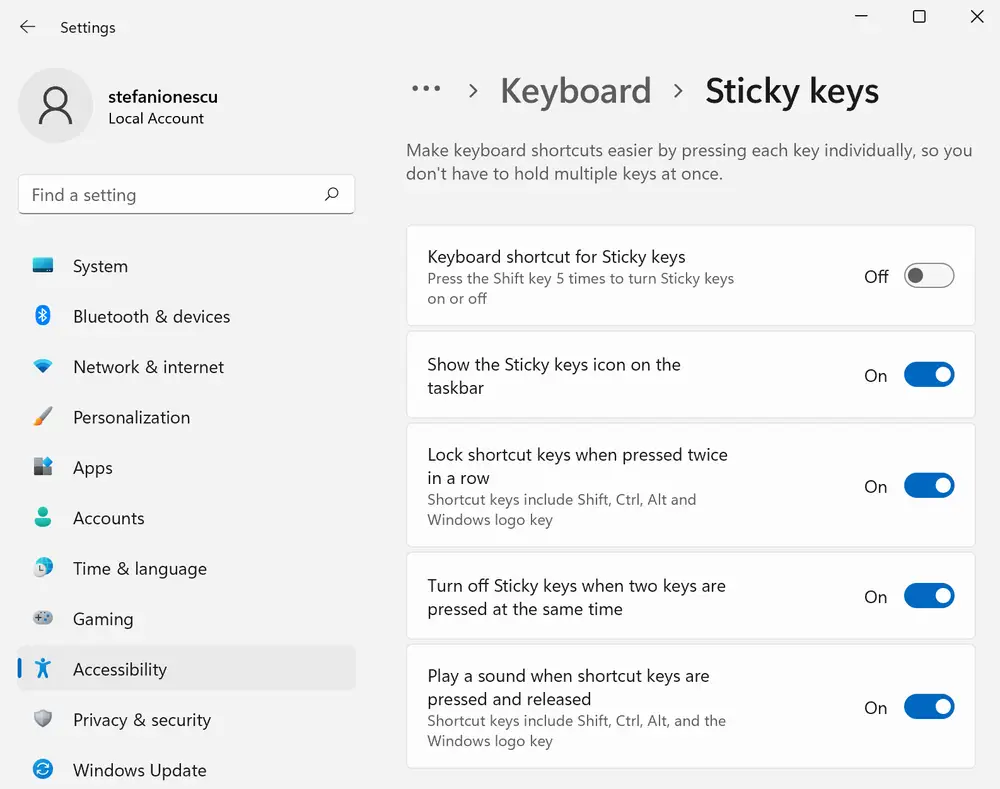Turn off the Sticky keys taskbar icon
The height and width of the screenshot is (789, 1000).
[x=929, y=375]
